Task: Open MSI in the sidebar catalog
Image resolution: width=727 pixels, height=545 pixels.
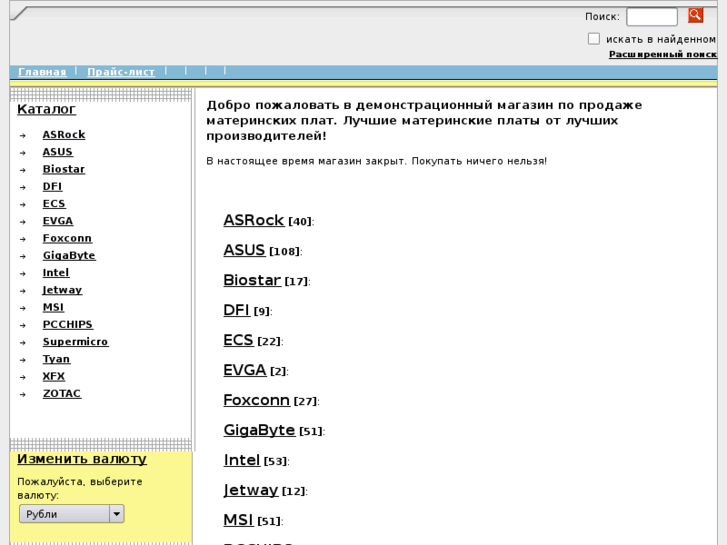Action: coord(53,307)
